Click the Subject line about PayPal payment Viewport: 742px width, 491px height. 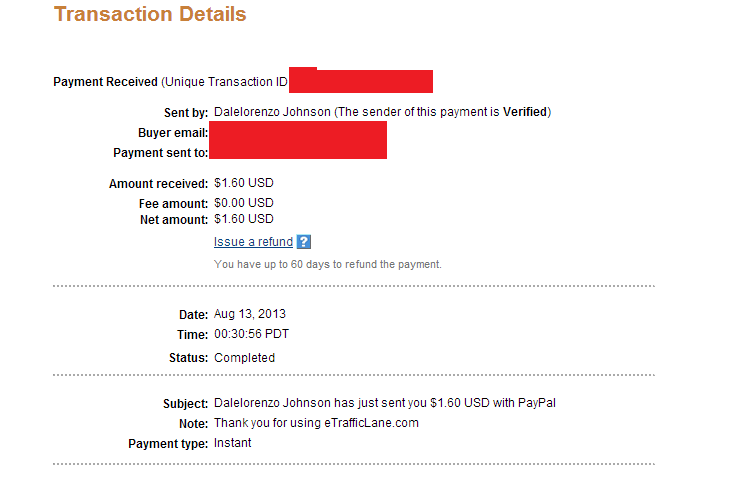(385, 403)
